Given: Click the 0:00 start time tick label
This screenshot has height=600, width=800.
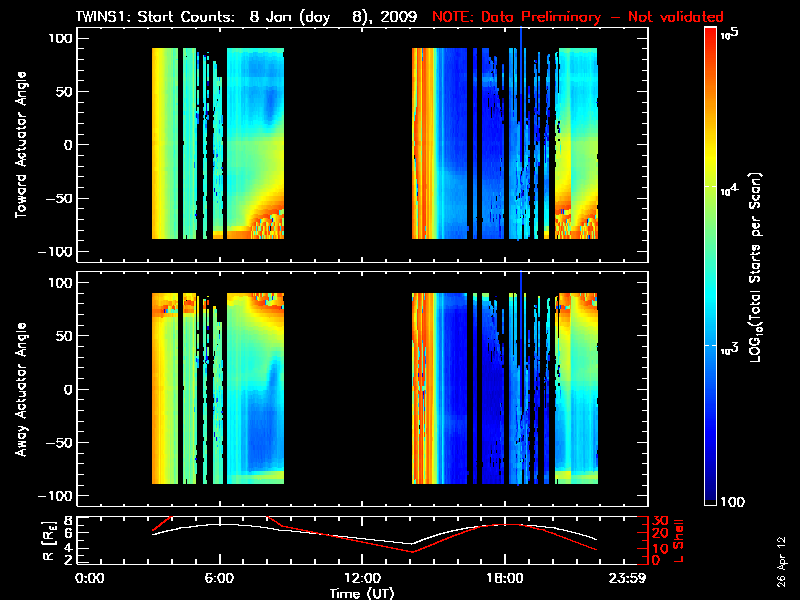Looking at the screenshot, I should (x=90, y=578).
